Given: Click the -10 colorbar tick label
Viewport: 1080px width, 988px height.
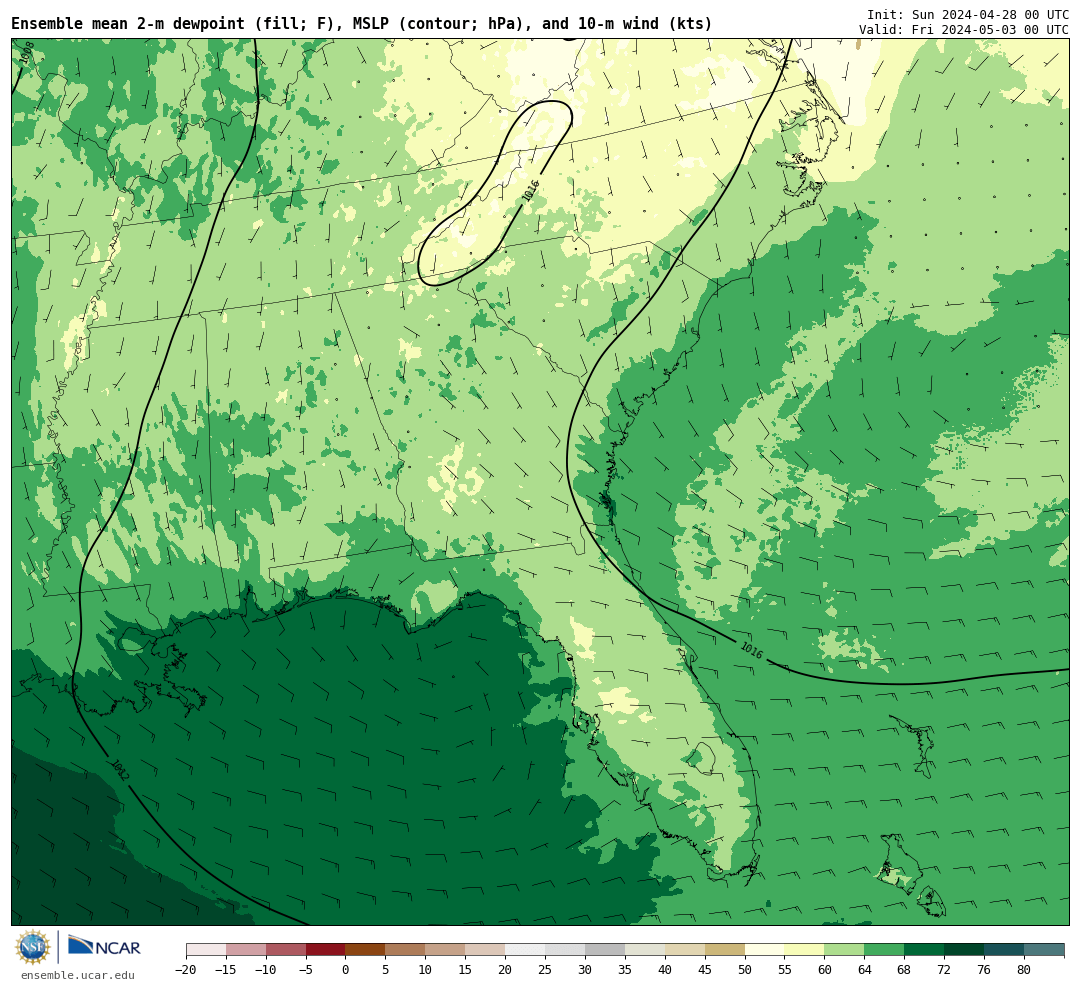Looking at the screenshot, I should [266, 969].
